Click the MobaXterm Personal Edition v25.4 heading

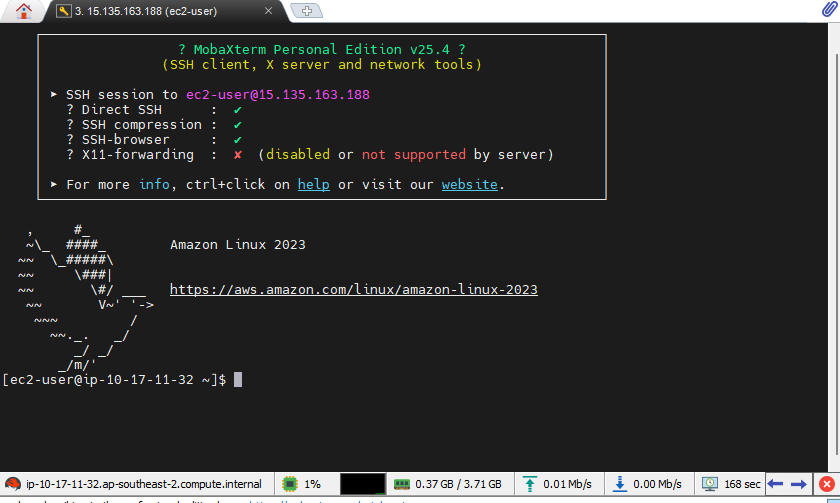[321, 50]
